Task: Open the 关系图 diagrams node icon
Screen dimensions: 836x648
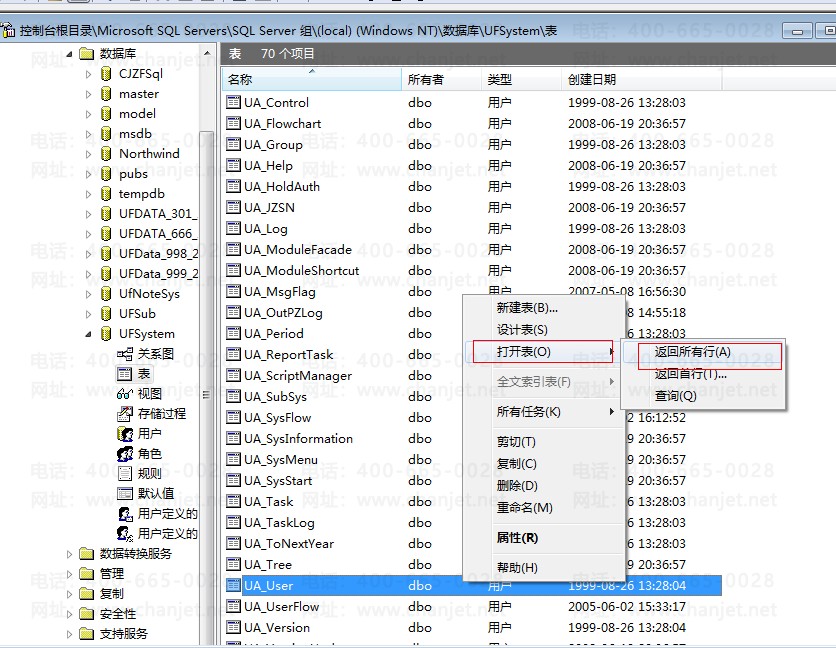Action: (125, 354)
